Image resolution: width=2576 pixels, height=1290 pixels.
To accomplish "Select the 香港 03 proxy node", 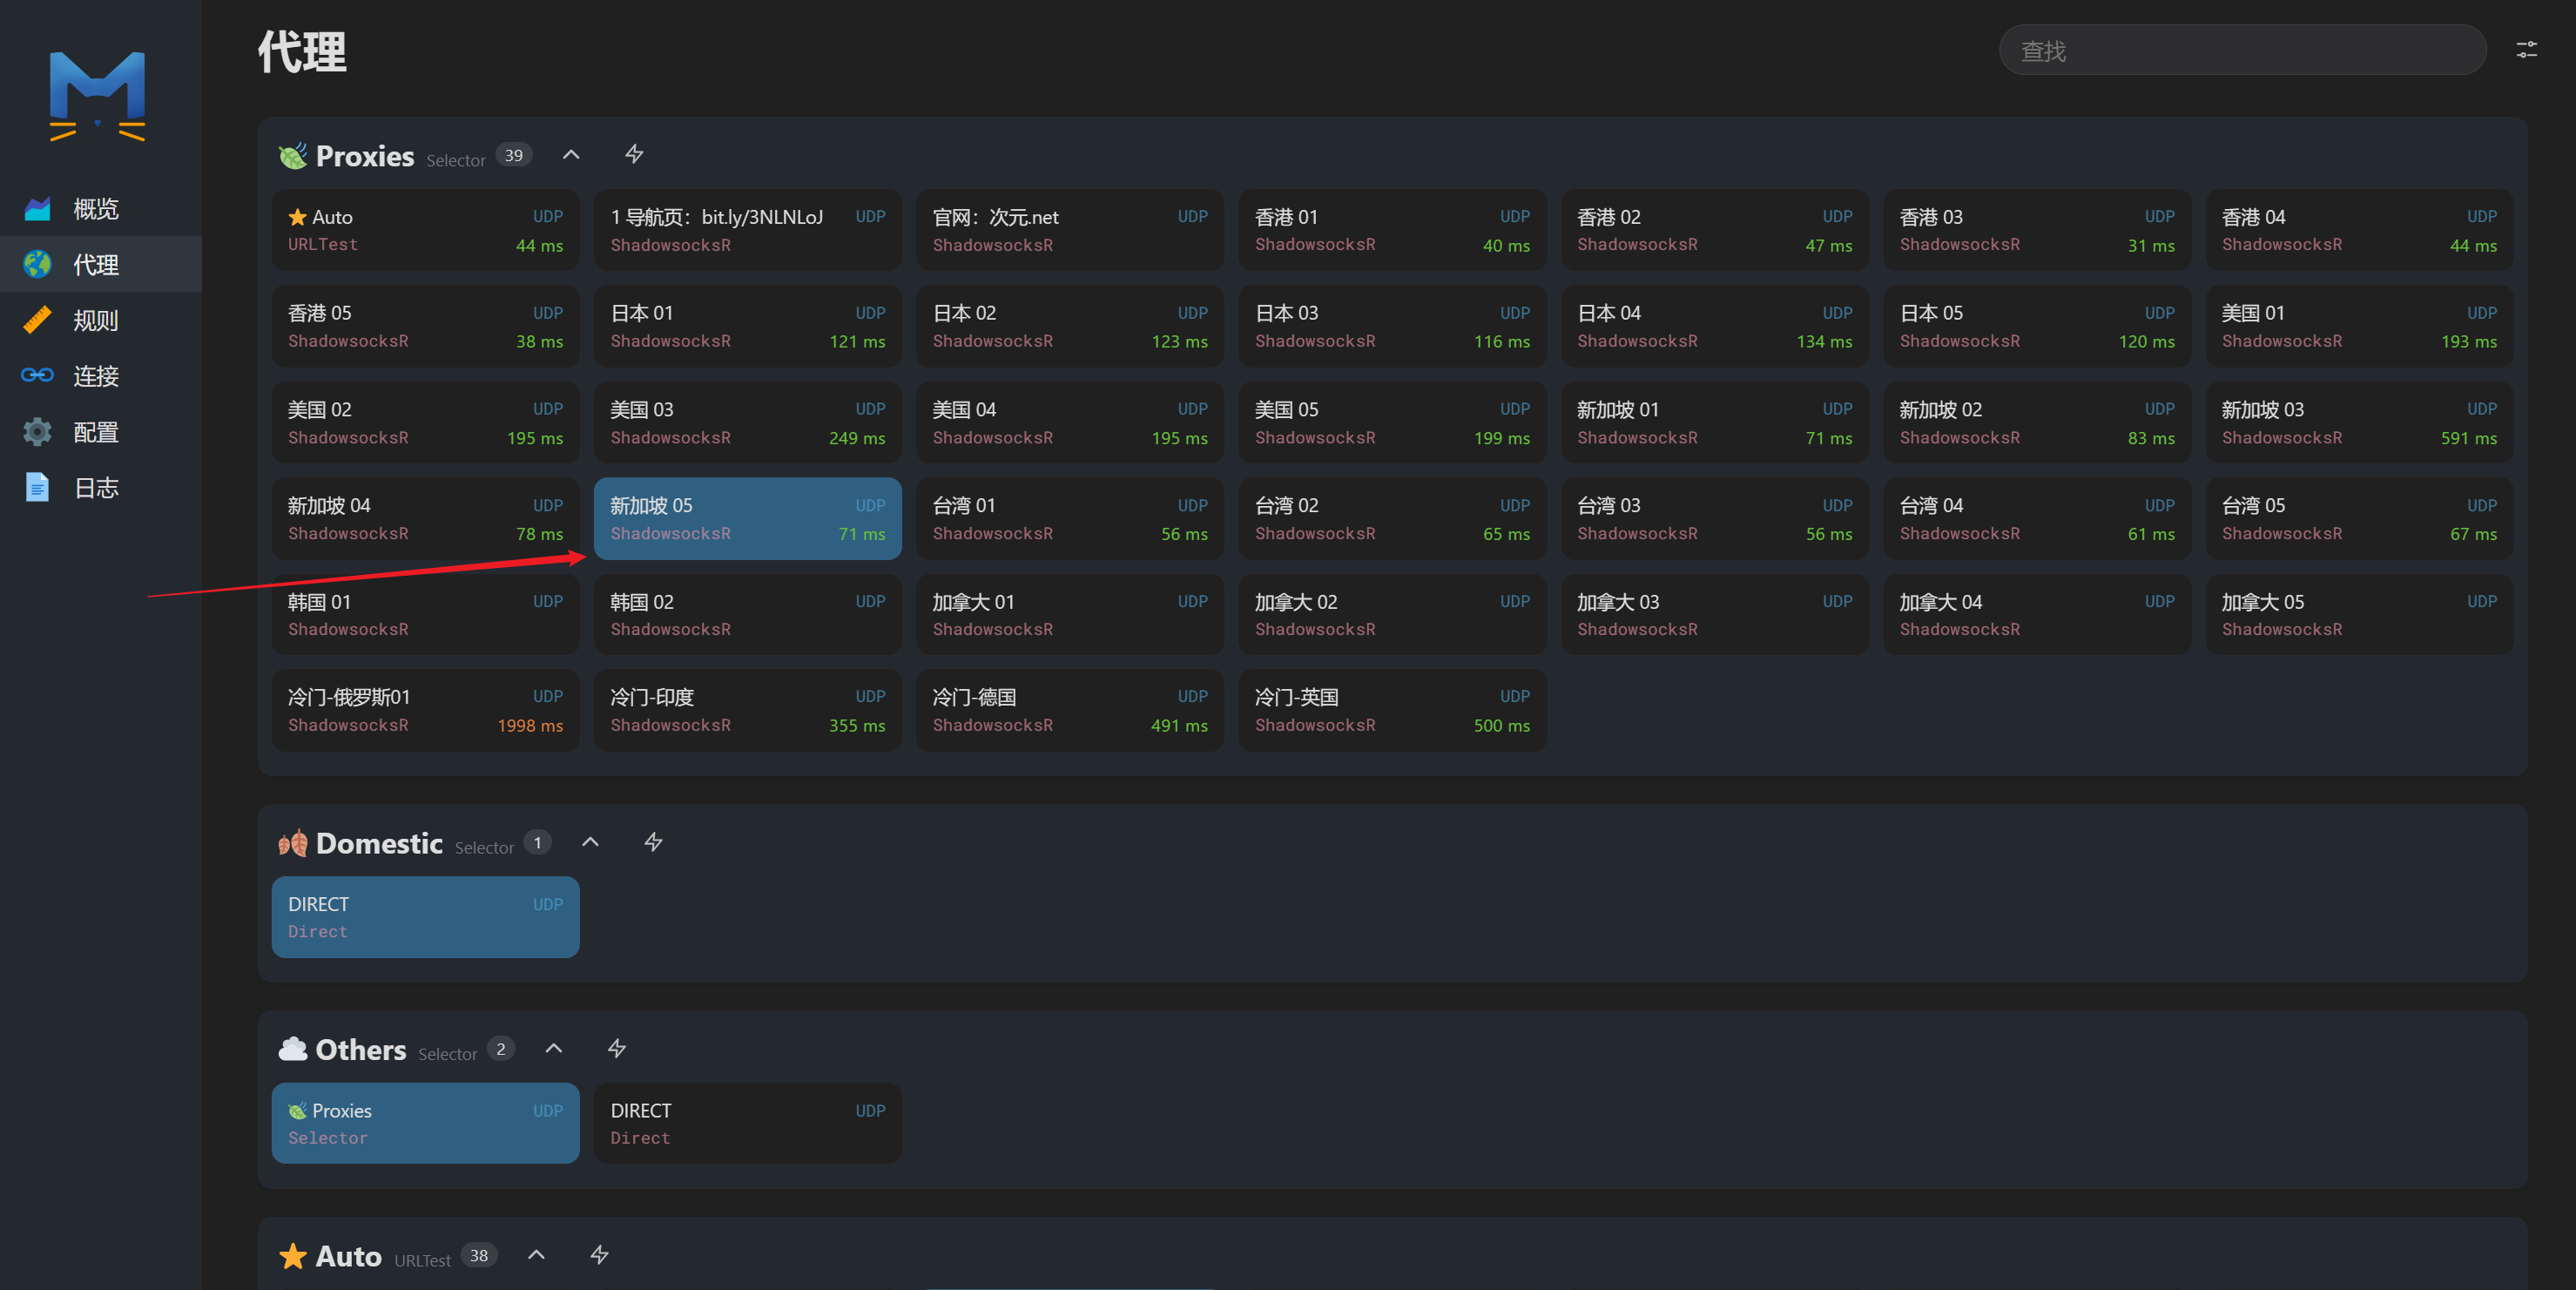I will [2036, 230].
